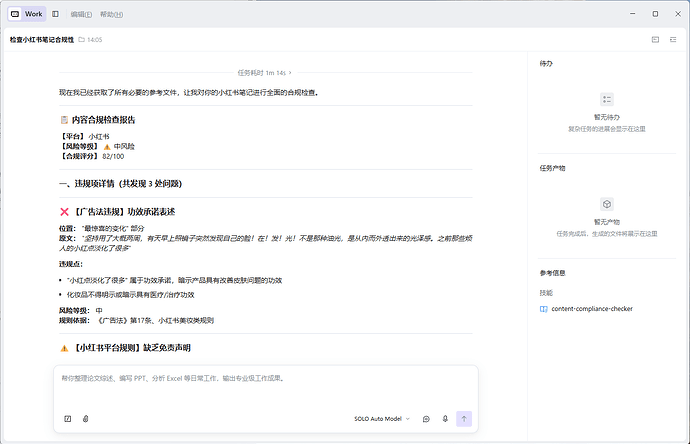Click the template icon in input box
Viewport: 690px width, 444px height.
coord(68,419)
